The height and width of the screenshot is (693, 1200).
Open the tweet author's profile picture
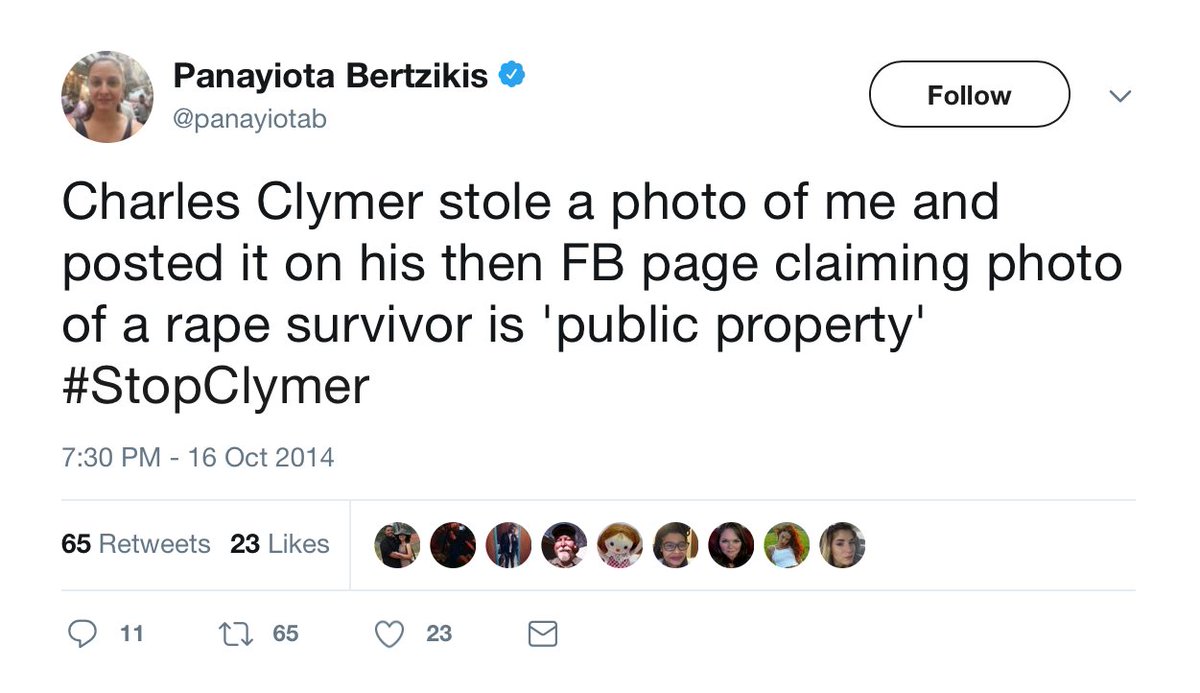point(107,95)
